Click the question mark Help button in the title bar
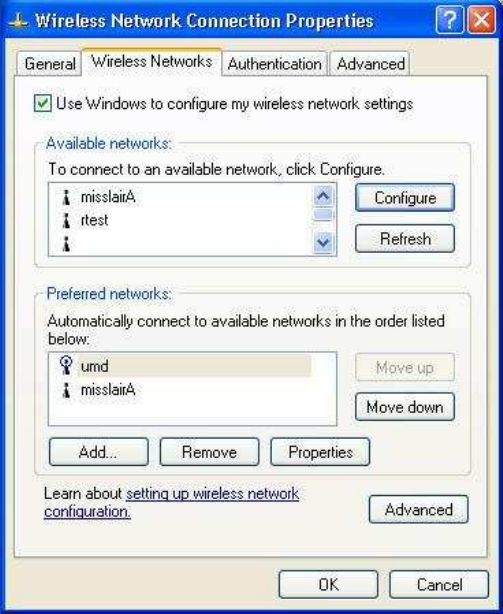The image size is (503, 614). pyautogui.click(x=449, y=20)
